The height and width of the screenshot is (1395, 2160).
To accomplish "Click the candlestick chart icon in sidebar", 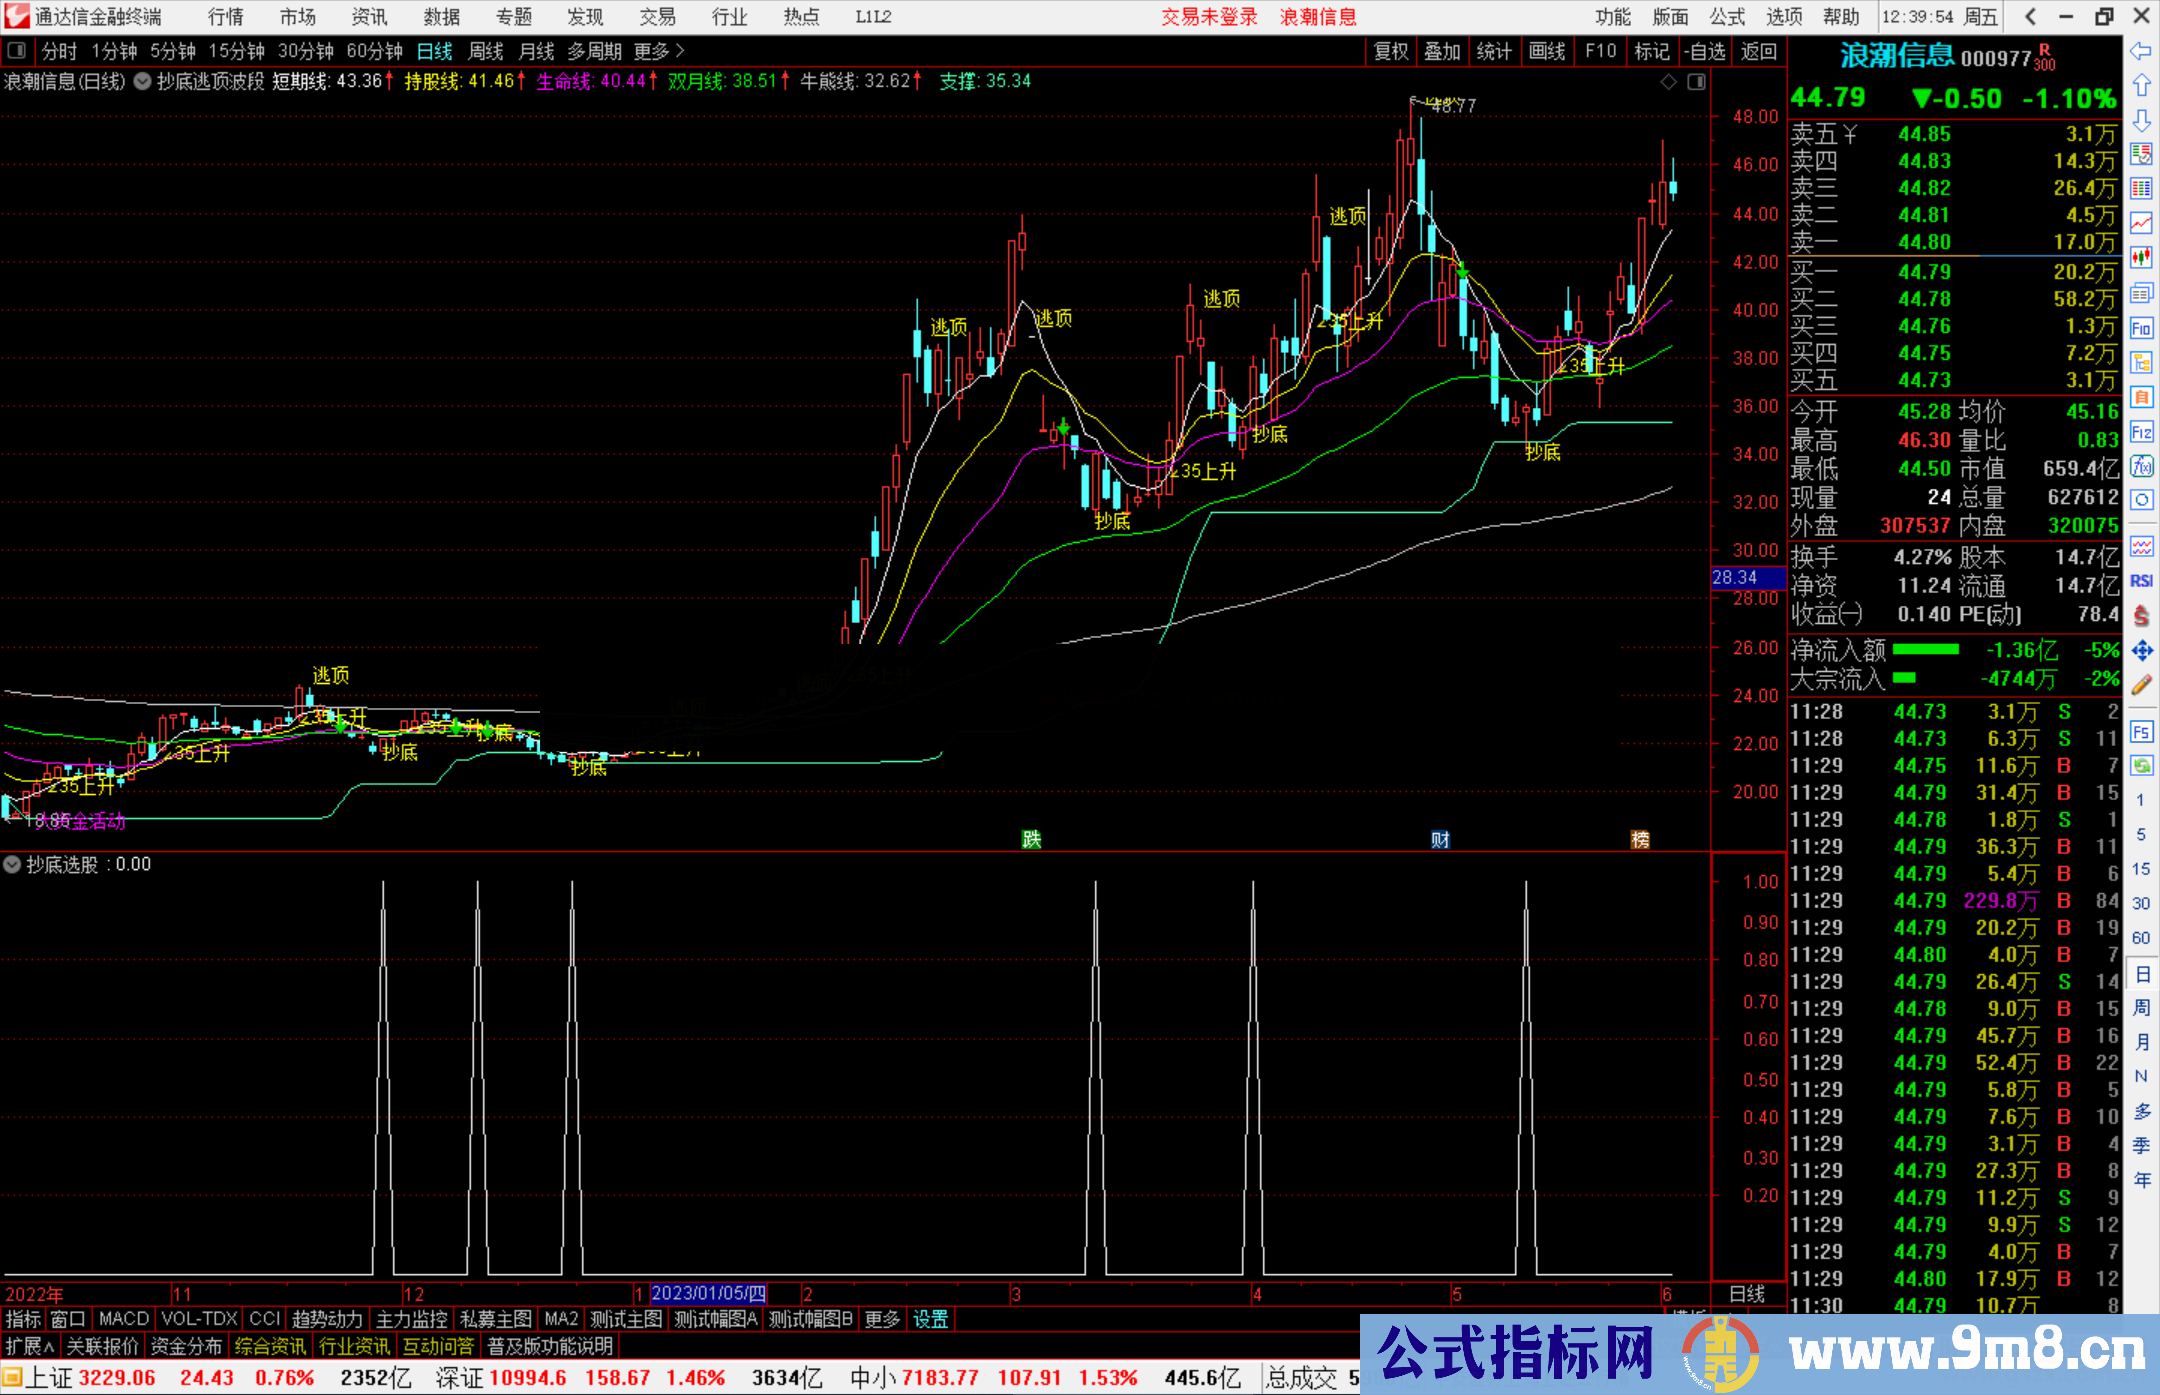I will pyautogui.click(x=2141, y=258).
